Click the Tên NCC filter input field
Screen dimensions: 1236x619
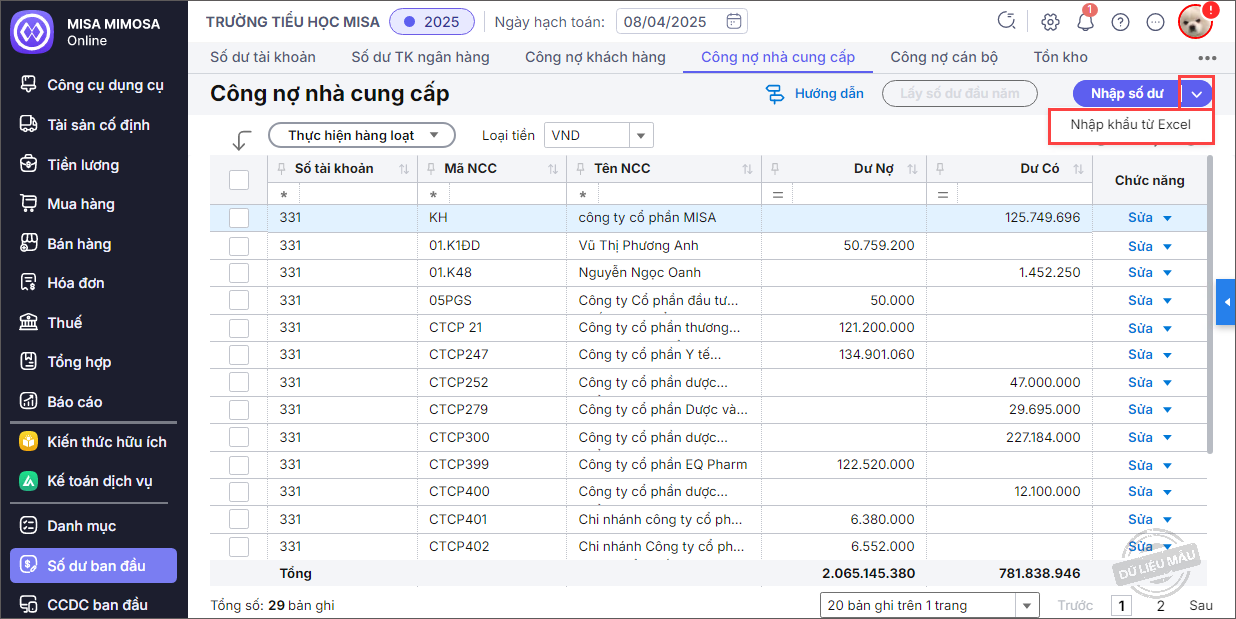(x=670, y=194)
